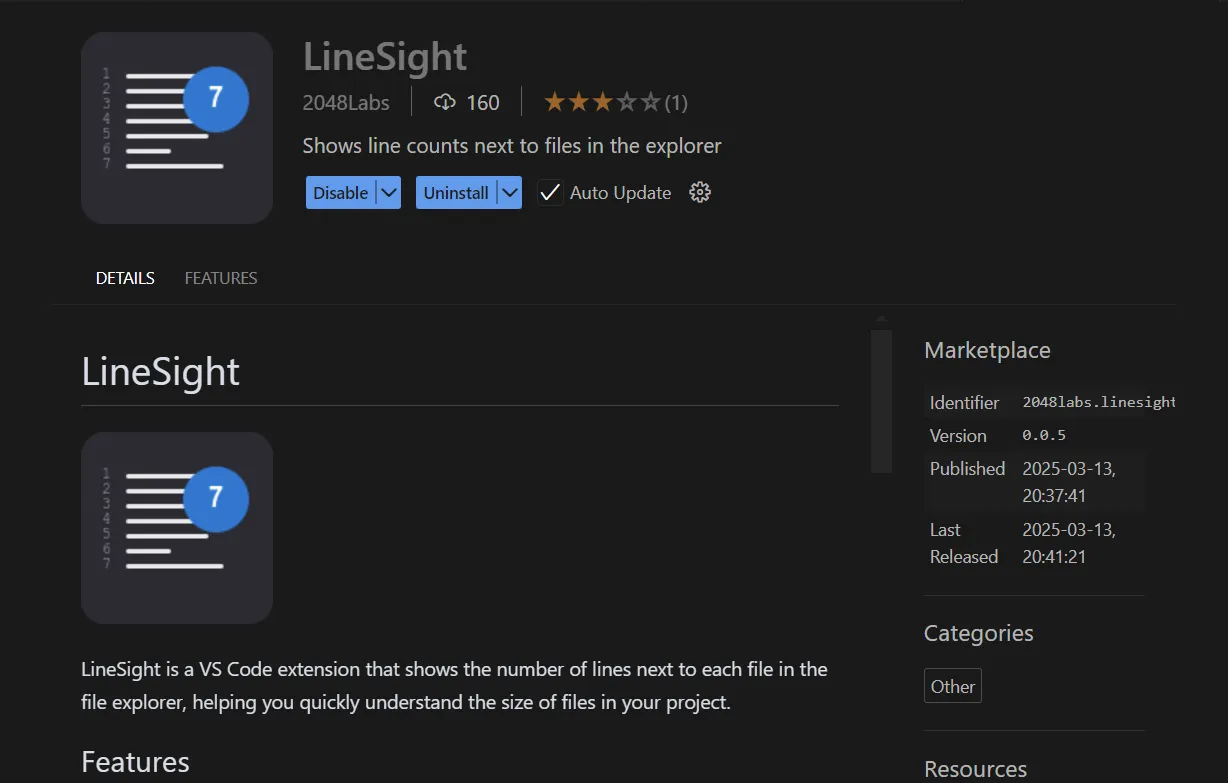Screen dimensions: 1228x783
Task: Click the Resources section heading
Action: (975, 769)
